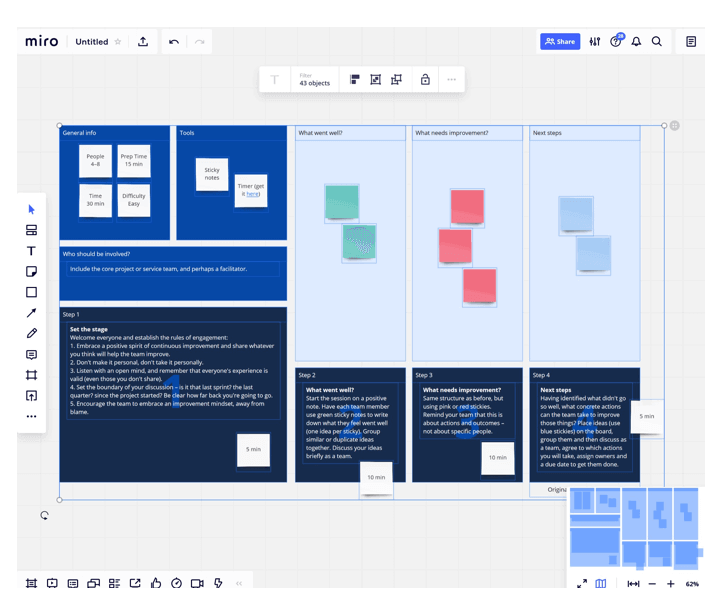
Task: Open the timer icon in bottom toolbar
Action: 176,583
